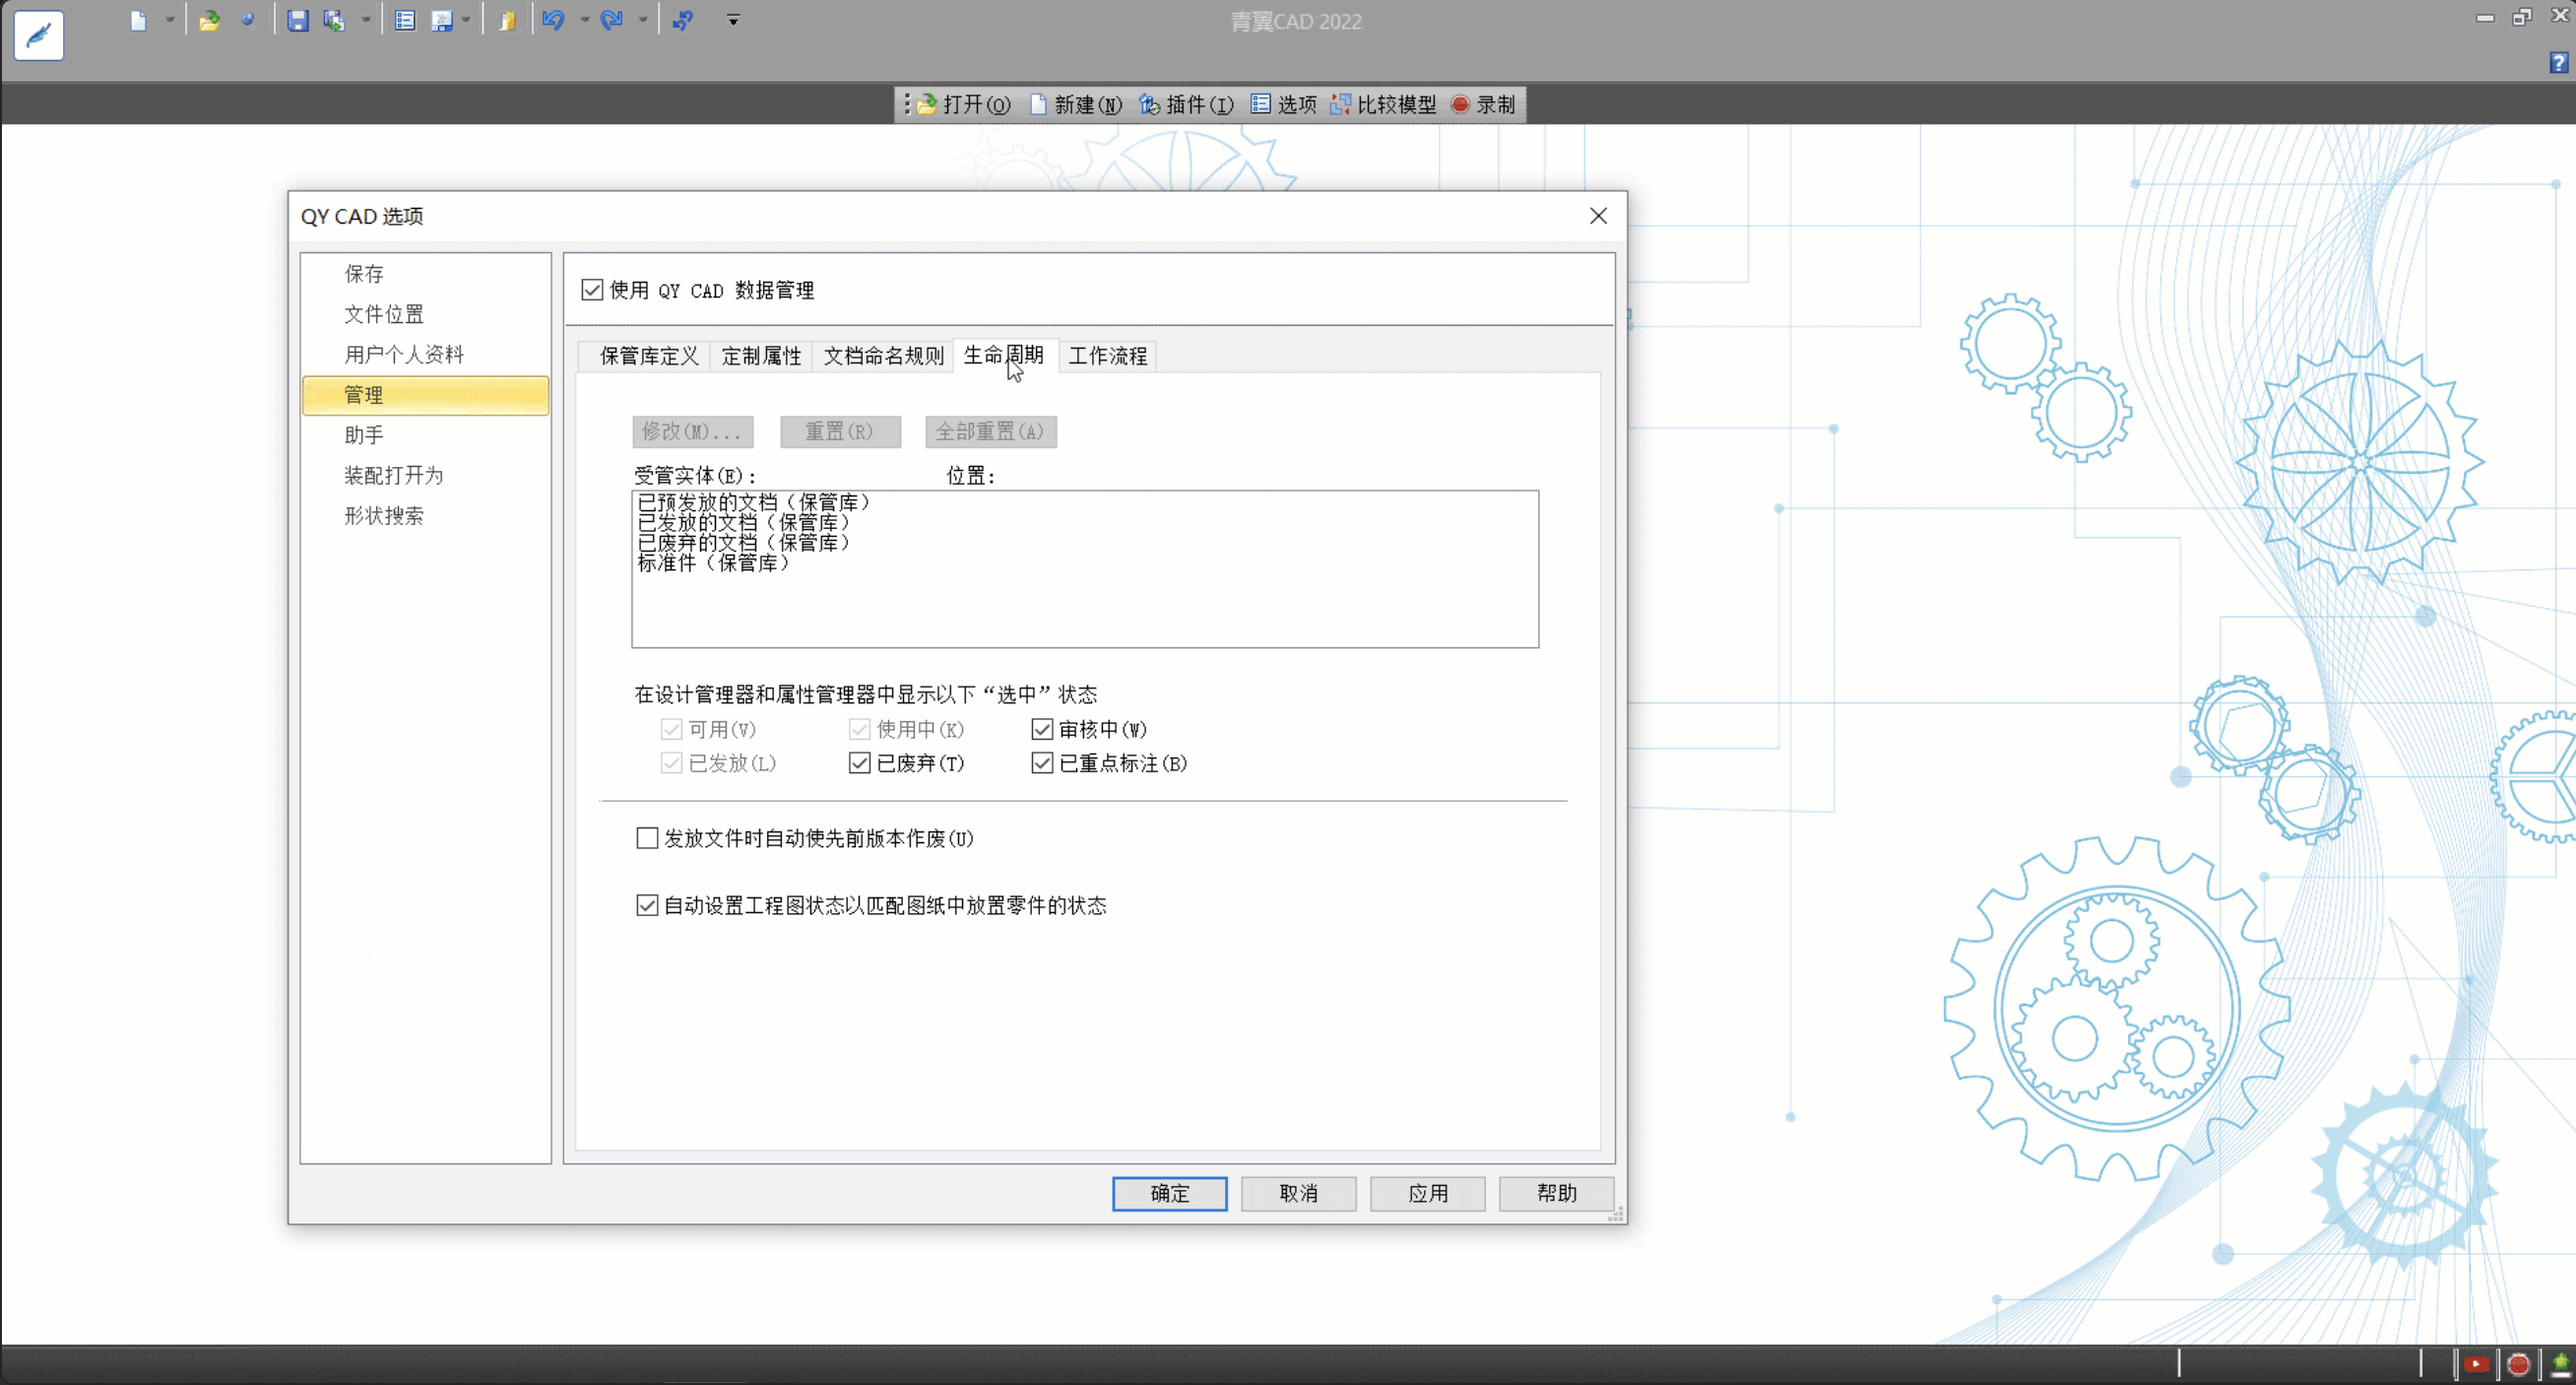The image size is (2576, 1385).
Task: Select 用户个人资料 in options sidebar
Action: tap(426, 354)
